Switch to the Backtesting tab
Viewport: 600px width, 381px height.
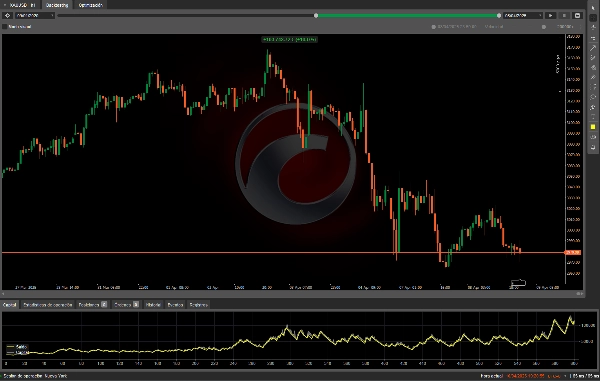pyautogui.click(x=57, y=5)
